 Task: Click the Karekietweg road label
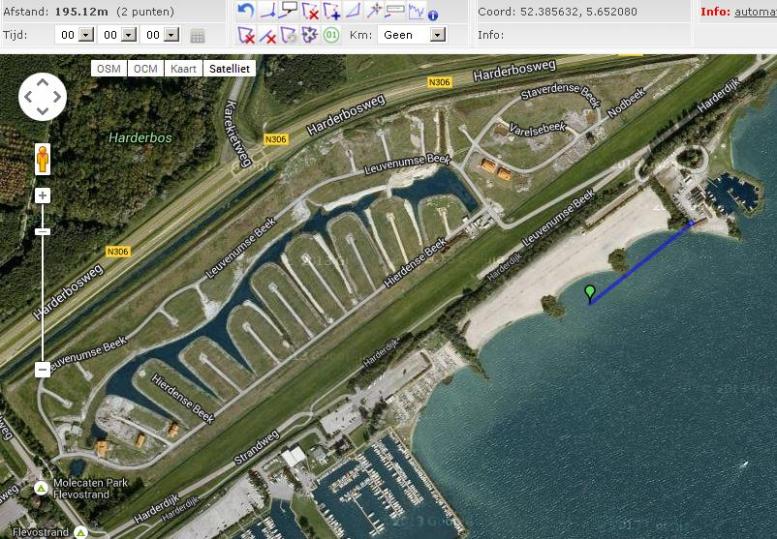point(238,133)
